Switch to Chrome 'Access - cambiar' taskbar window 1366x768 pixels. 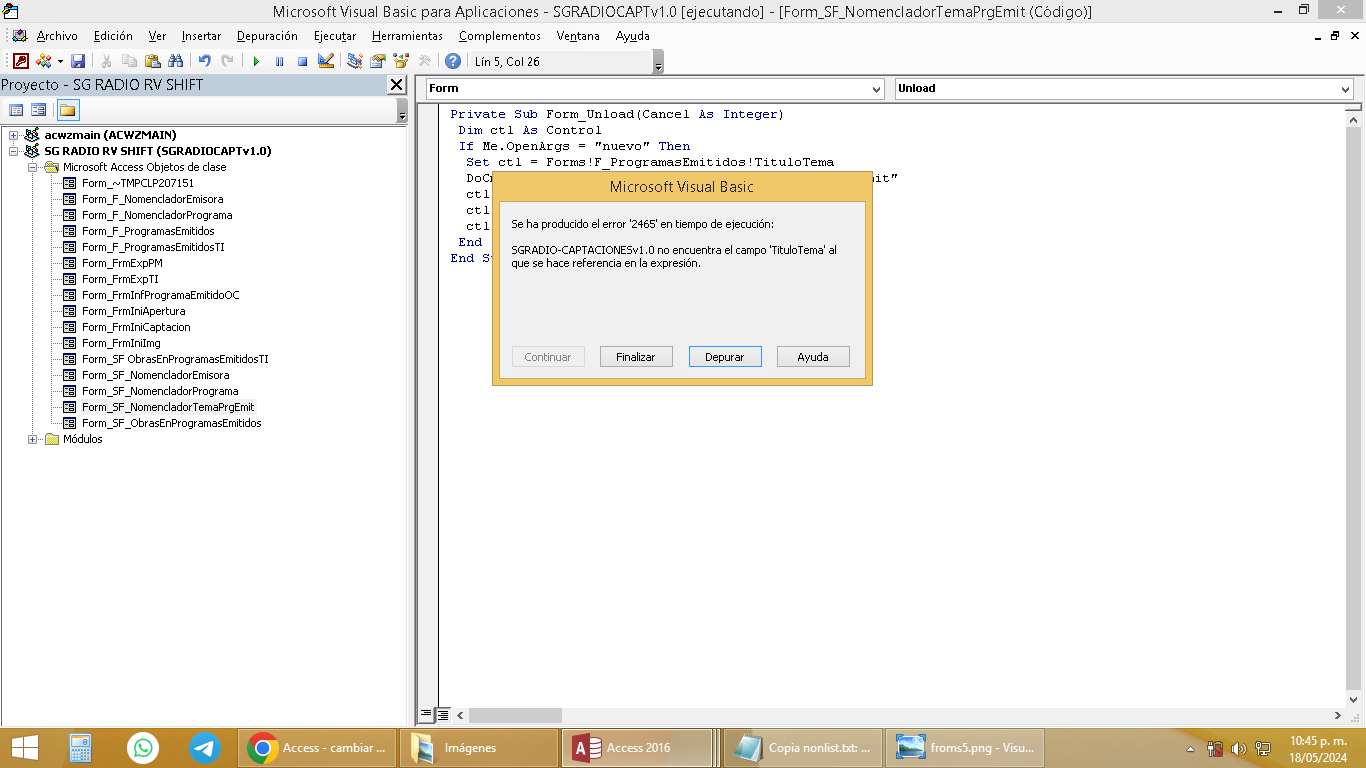click(318, 748)
